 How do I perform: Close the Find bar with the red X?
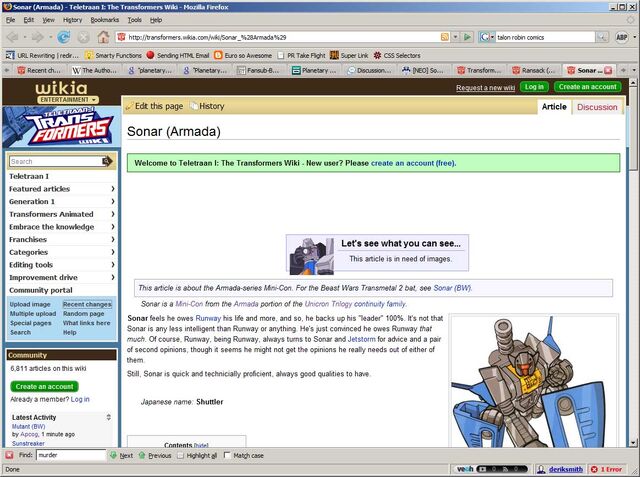click(9, 455)
